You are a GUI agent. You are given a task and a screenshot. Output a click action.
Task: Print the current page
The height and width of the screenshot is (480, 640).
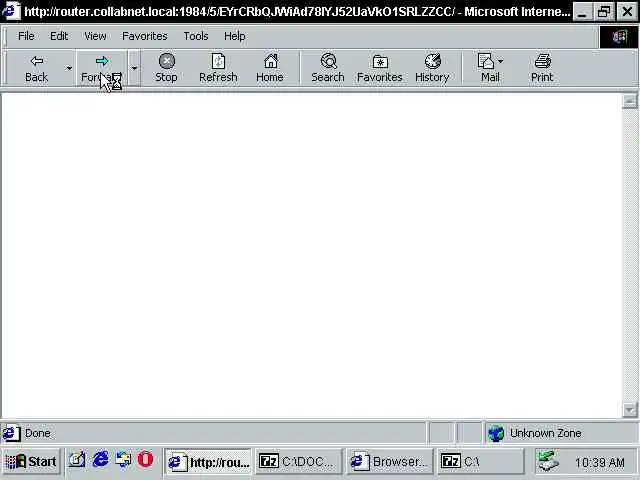point(542,68)
